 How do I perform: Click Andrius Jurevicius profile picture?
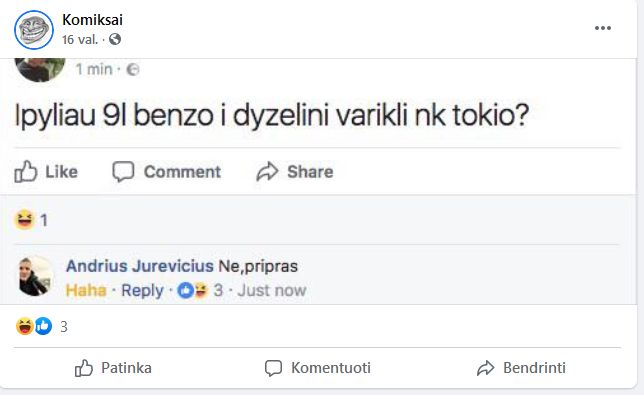[35, 276]
